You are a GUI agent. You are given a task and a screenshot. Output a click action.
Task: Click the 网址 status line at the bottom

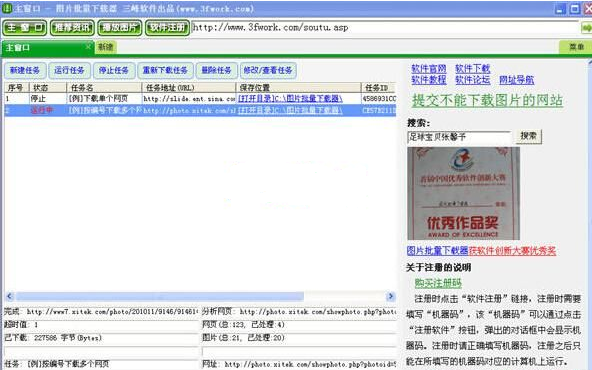tap(299, 364)
